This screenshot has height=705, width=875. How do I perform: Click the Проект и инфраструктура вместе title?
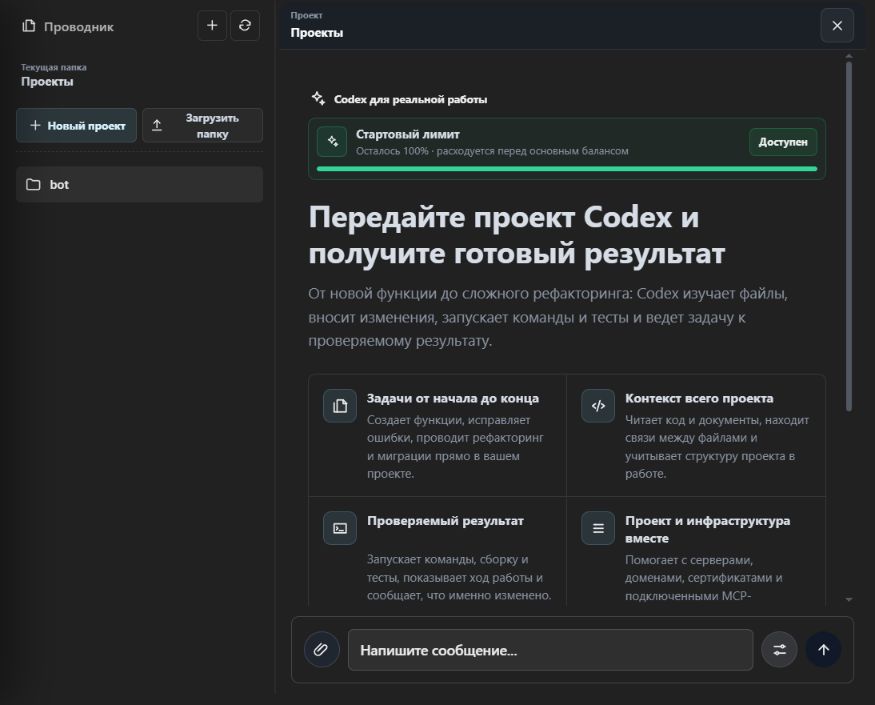click(x=708, y=530)
